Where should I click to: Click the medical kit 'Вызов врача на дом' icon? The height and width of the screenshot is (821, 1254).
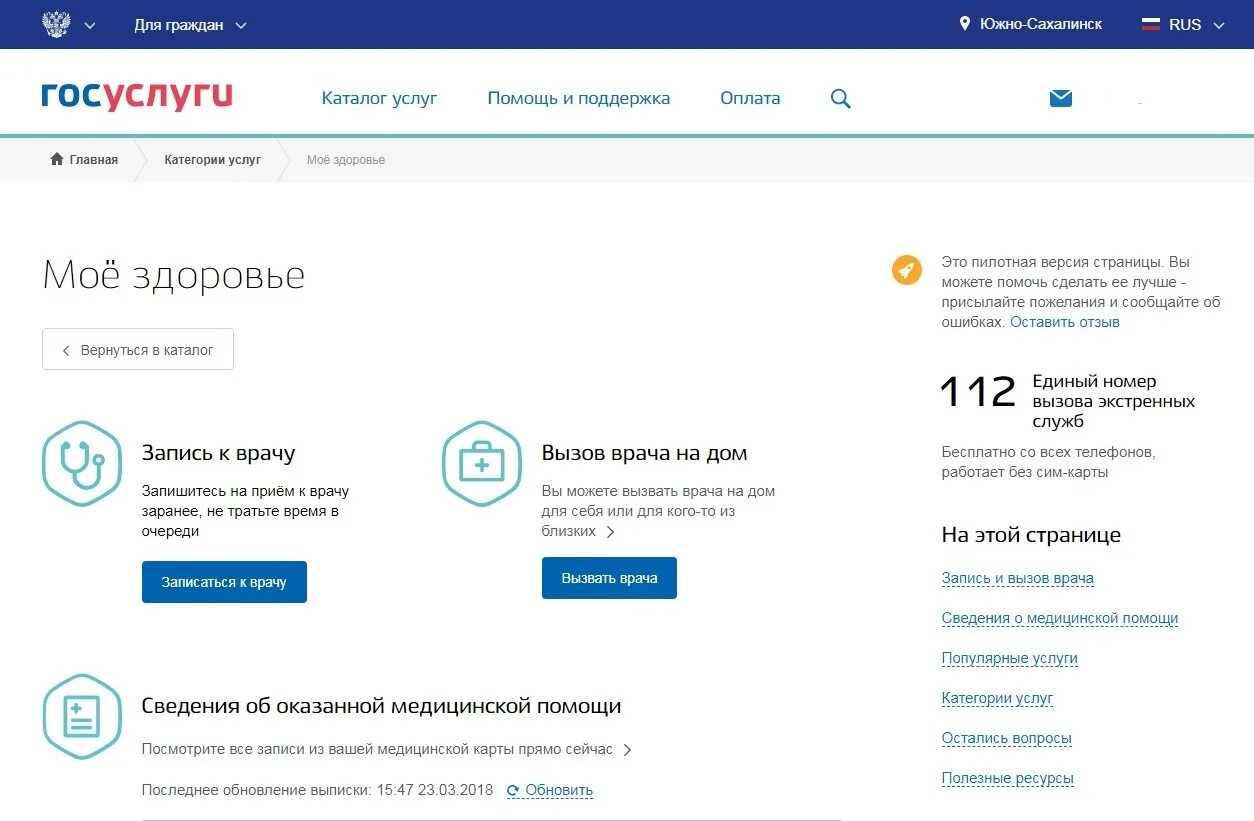pyautogui.click(x=482, y=464)
